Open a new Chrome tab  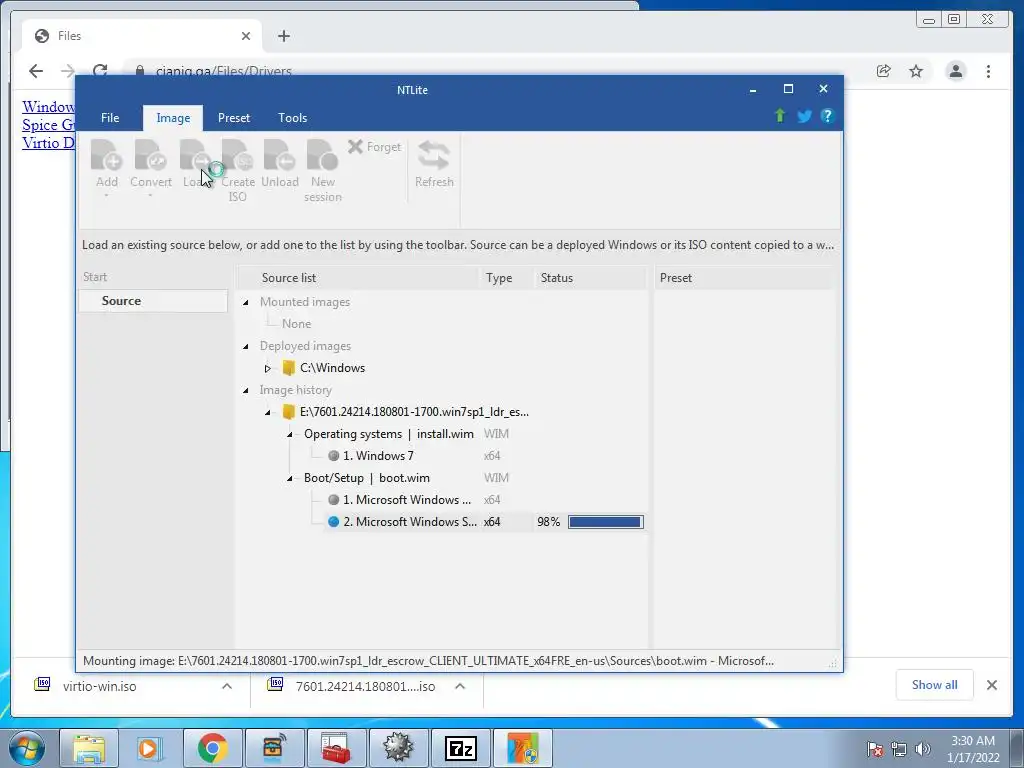pyautogui.click(x=283, y=36)
